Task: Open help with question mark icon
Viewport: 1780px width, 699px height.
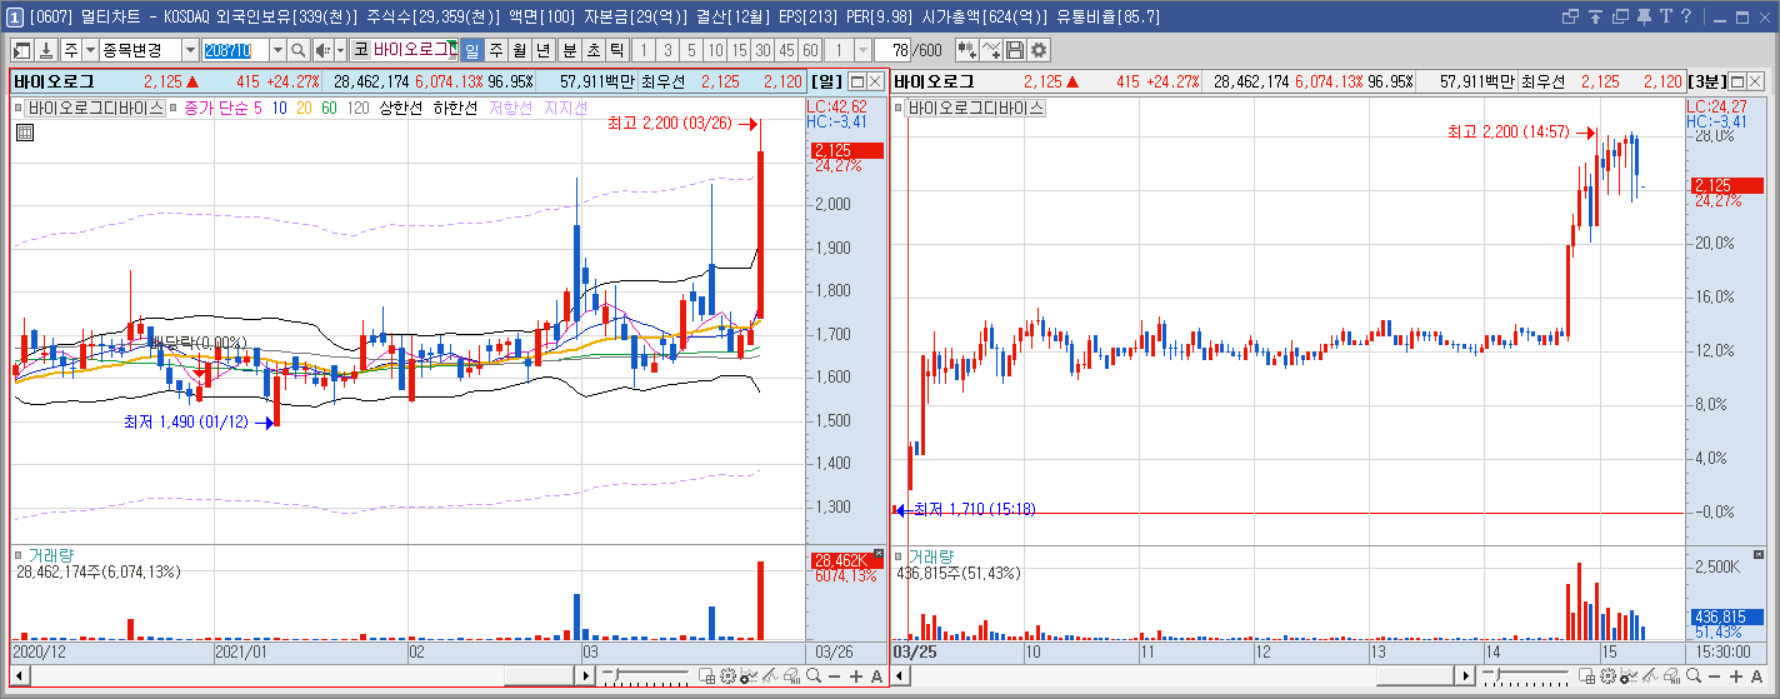Action: 1687,17
